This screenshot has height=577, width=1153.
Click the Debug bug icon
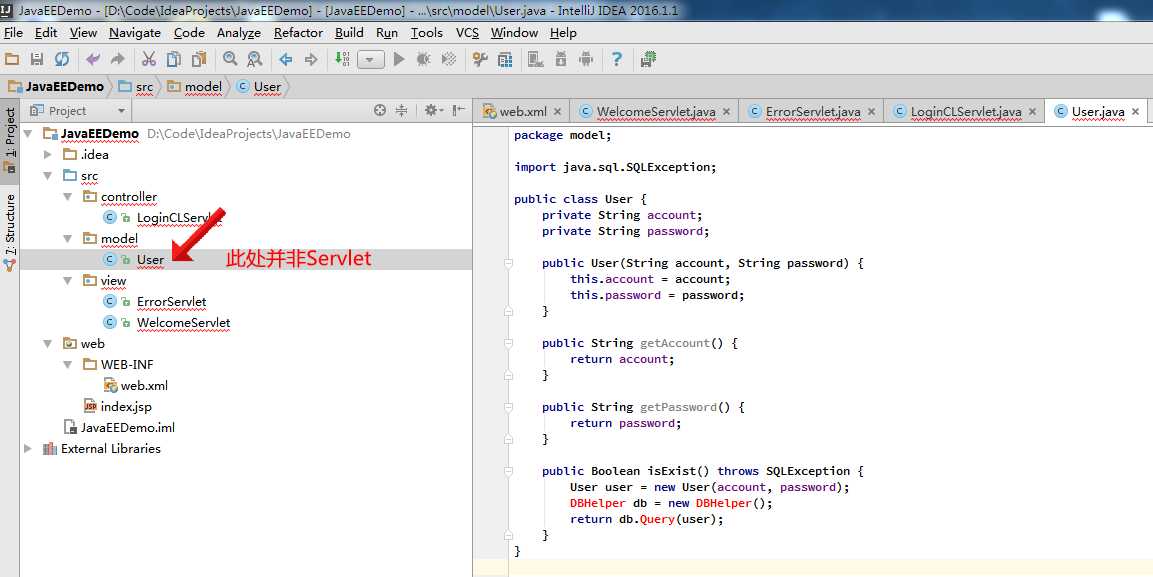click(424, 60)
